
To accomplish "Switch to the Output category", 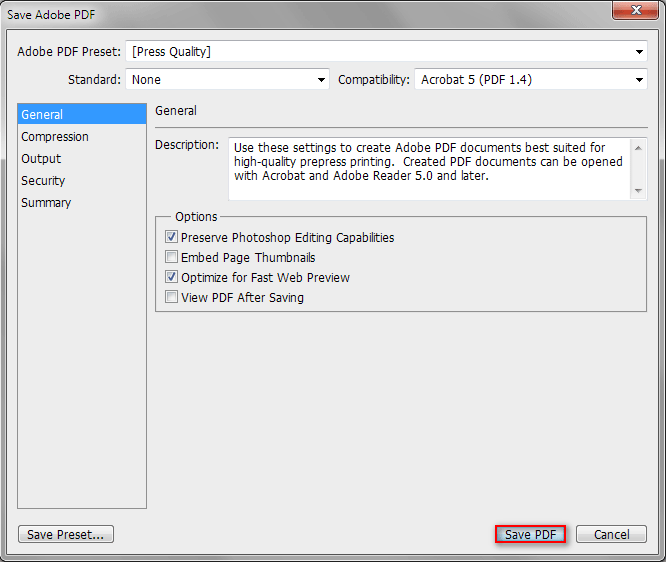I will tap(82, 158).
